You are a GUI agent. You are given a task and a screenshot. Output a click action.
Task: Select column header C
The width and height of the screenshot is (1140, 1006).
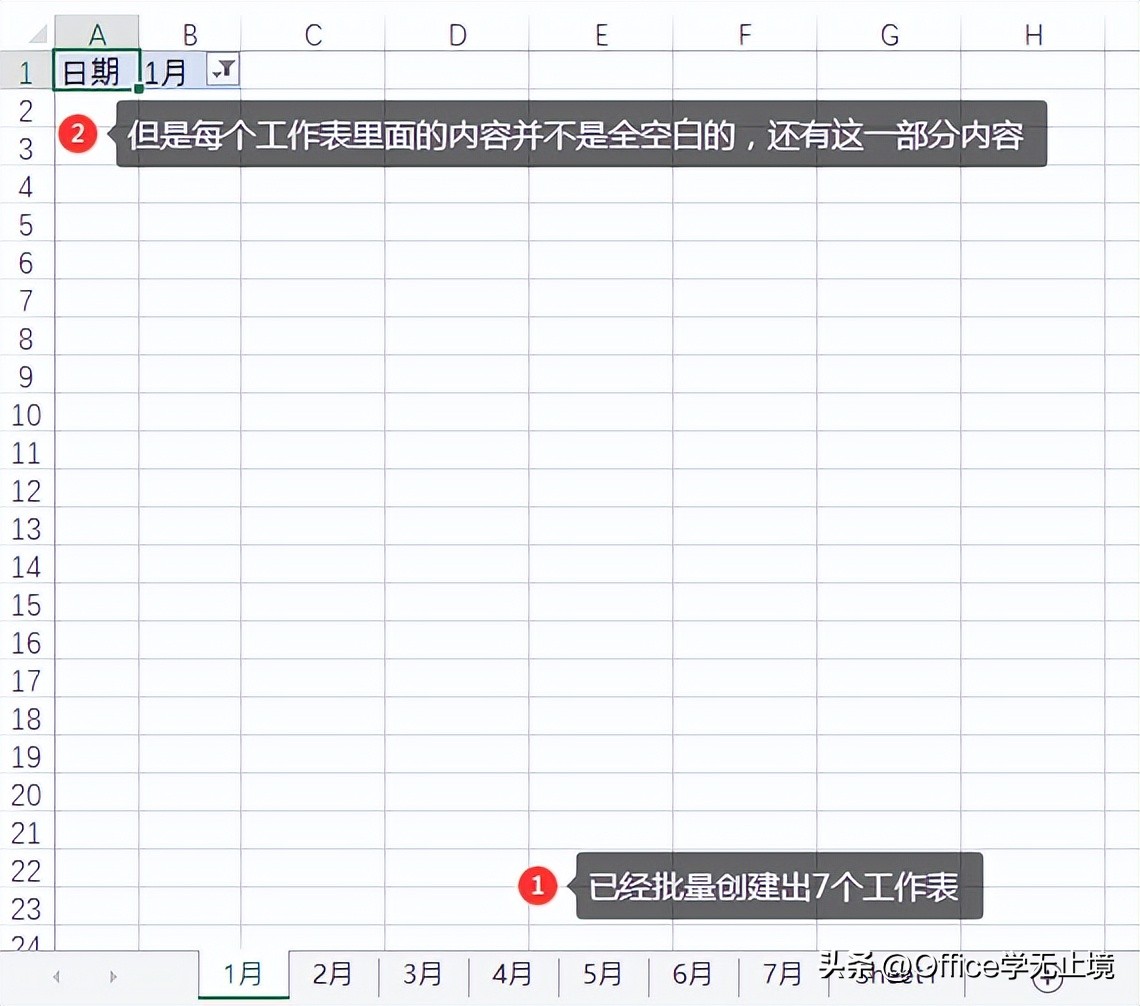pyautogui.click(x=313, y=34)
